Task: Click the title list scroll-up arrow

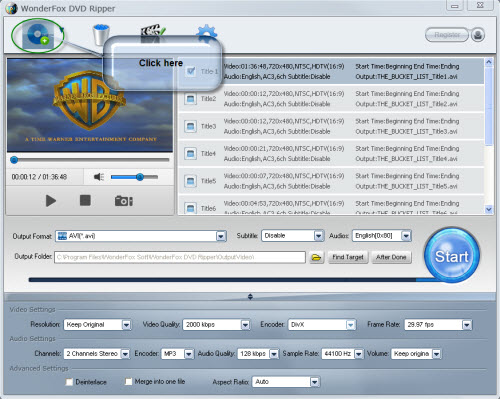Action: pyautogui.click(x=489, y=62)
